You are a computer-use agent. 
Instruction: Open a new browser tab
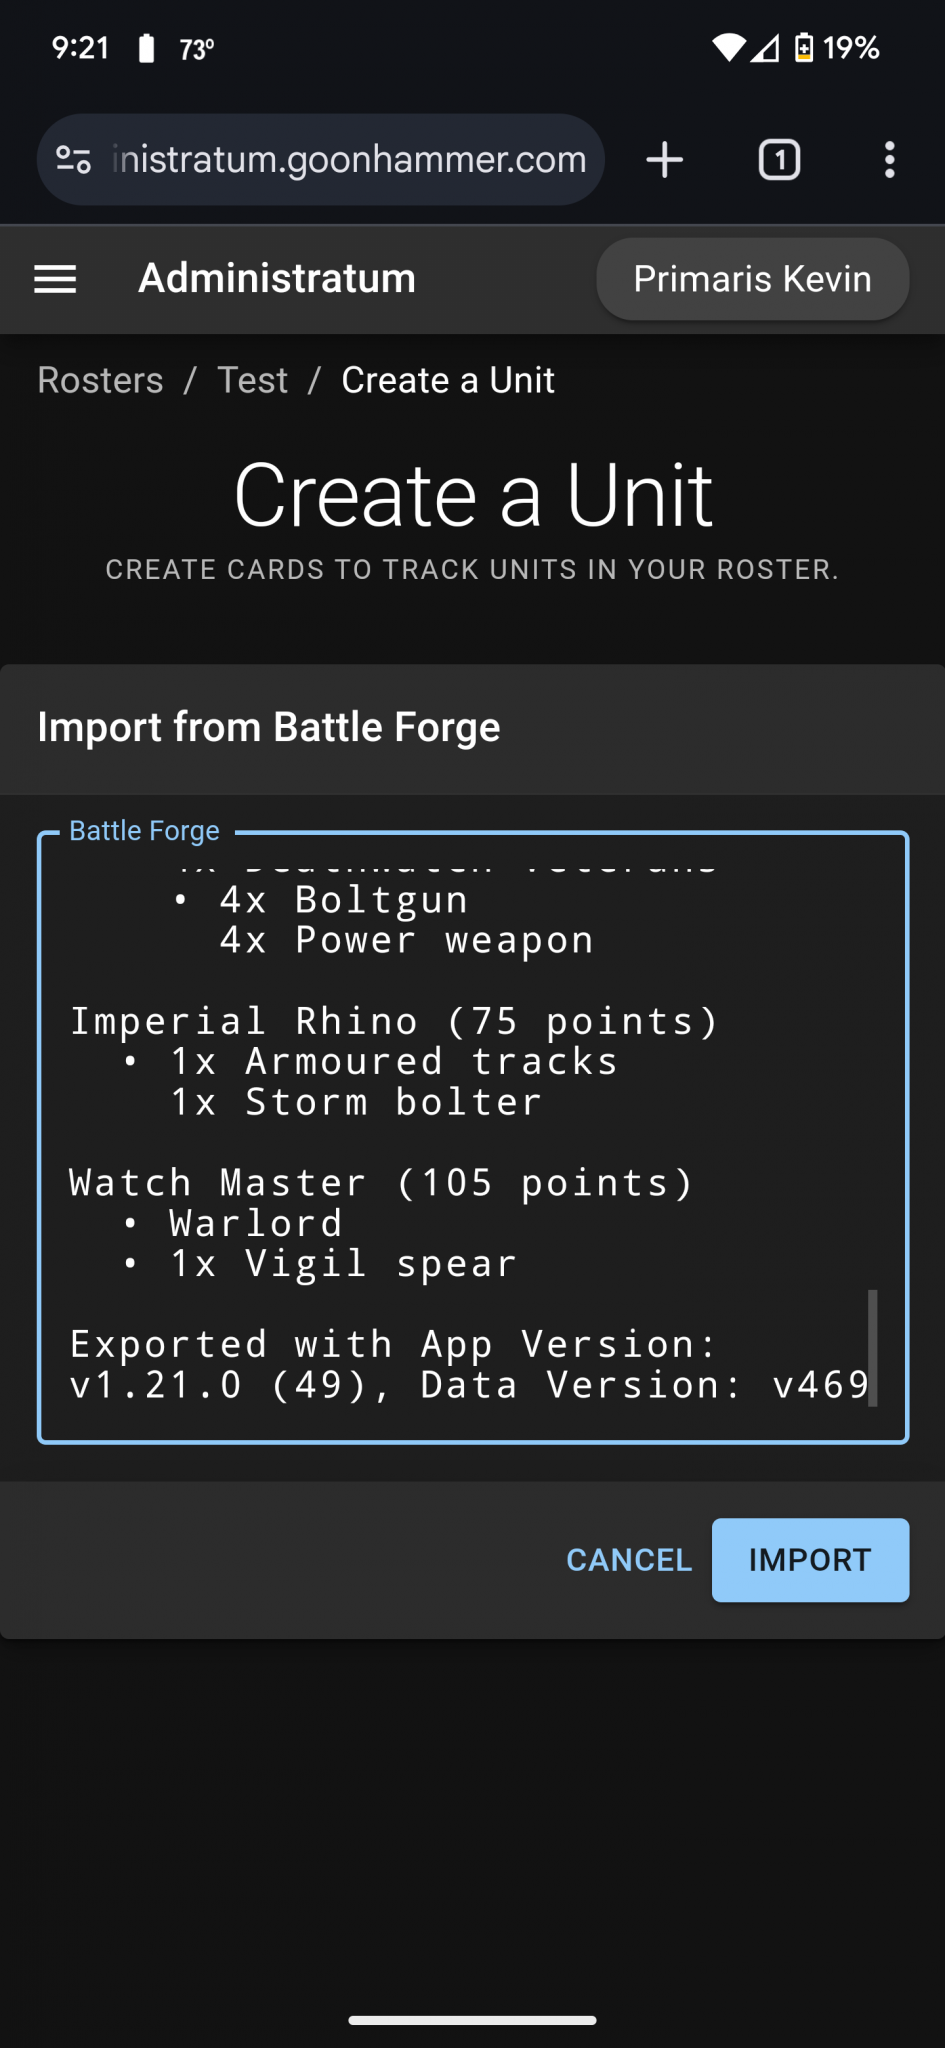(x=664, y=159)
